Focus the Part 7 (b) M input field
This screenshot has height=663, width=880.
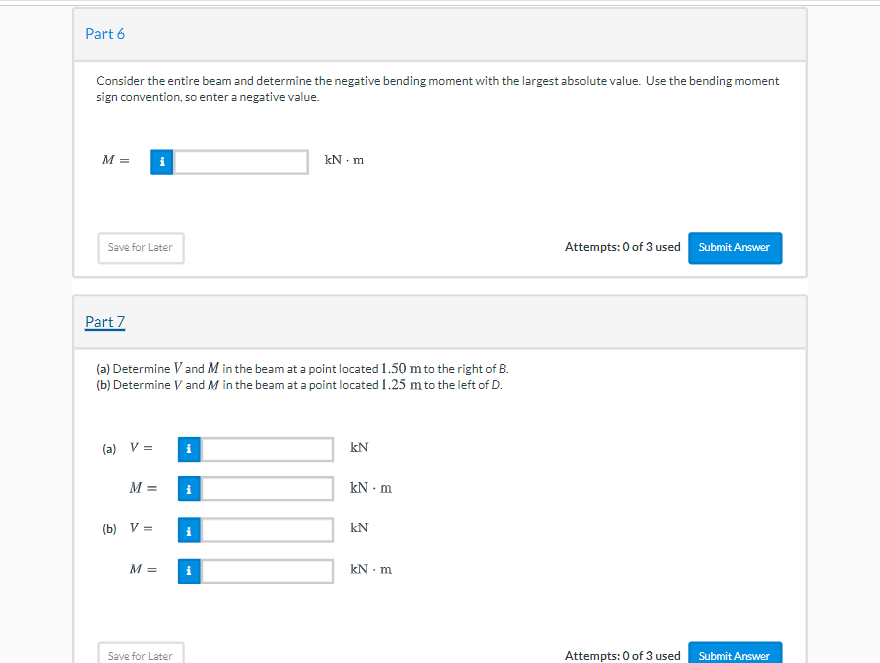267,571
